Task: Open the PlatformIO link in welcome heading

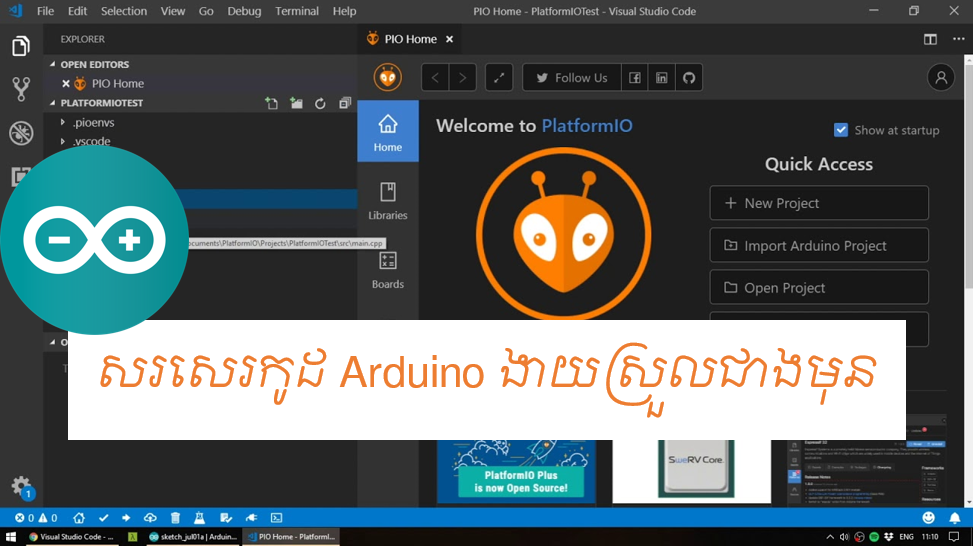Action: coord(587,125)
